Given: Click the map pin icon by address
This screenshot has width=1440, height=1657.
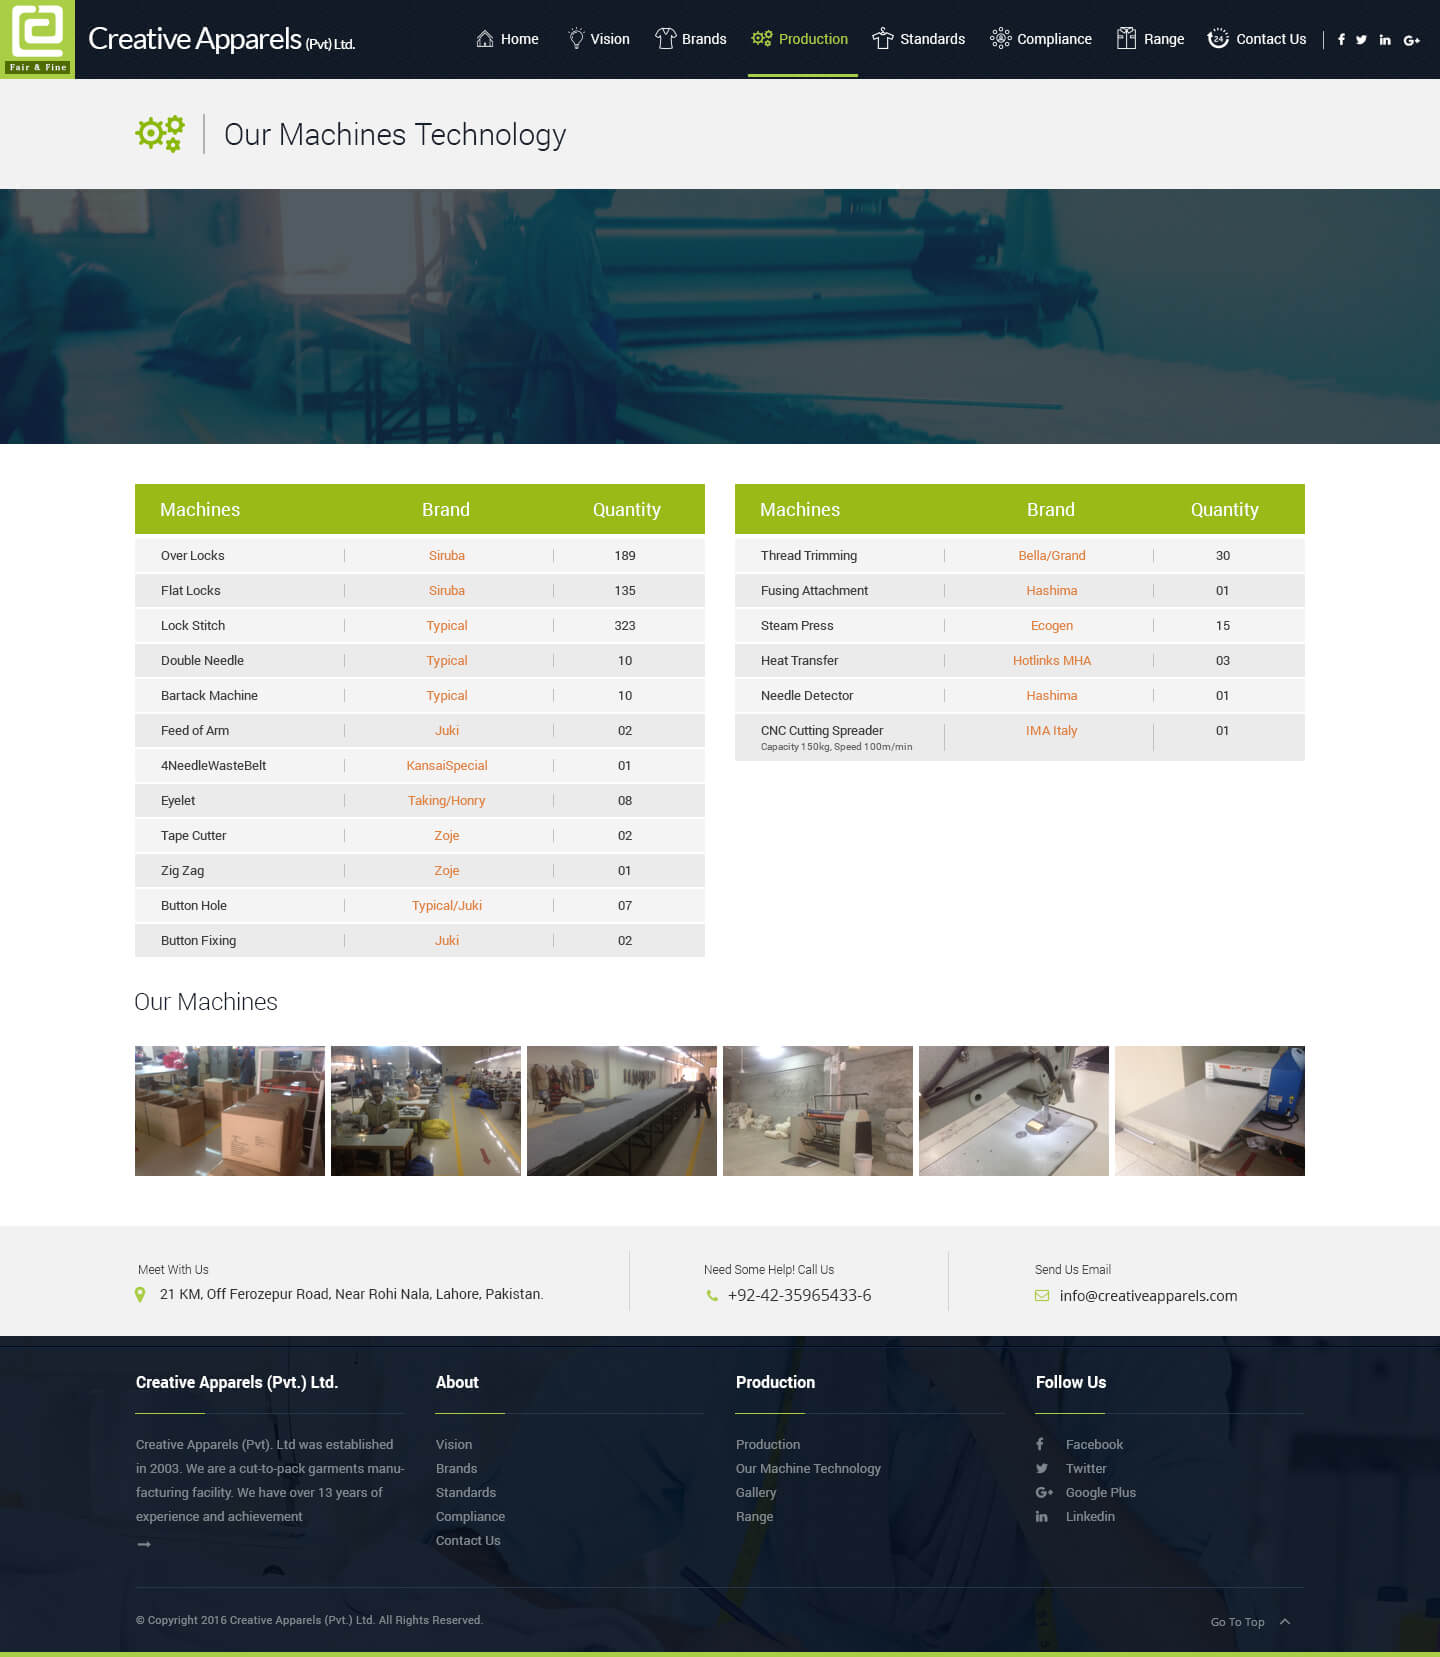Looking at the screenshot, I should pyautogui.click(x=140, y=1294).
